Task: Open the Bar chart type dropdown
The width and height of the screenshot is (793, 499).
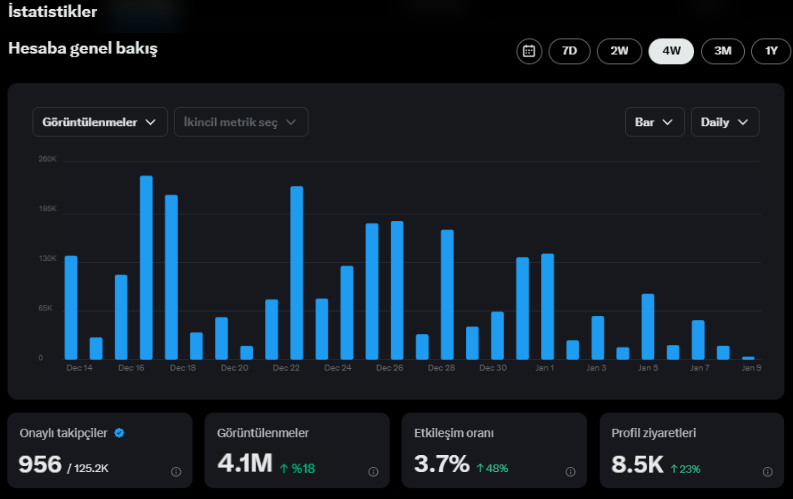Action: pyautogui.click(x=654, y=122)
